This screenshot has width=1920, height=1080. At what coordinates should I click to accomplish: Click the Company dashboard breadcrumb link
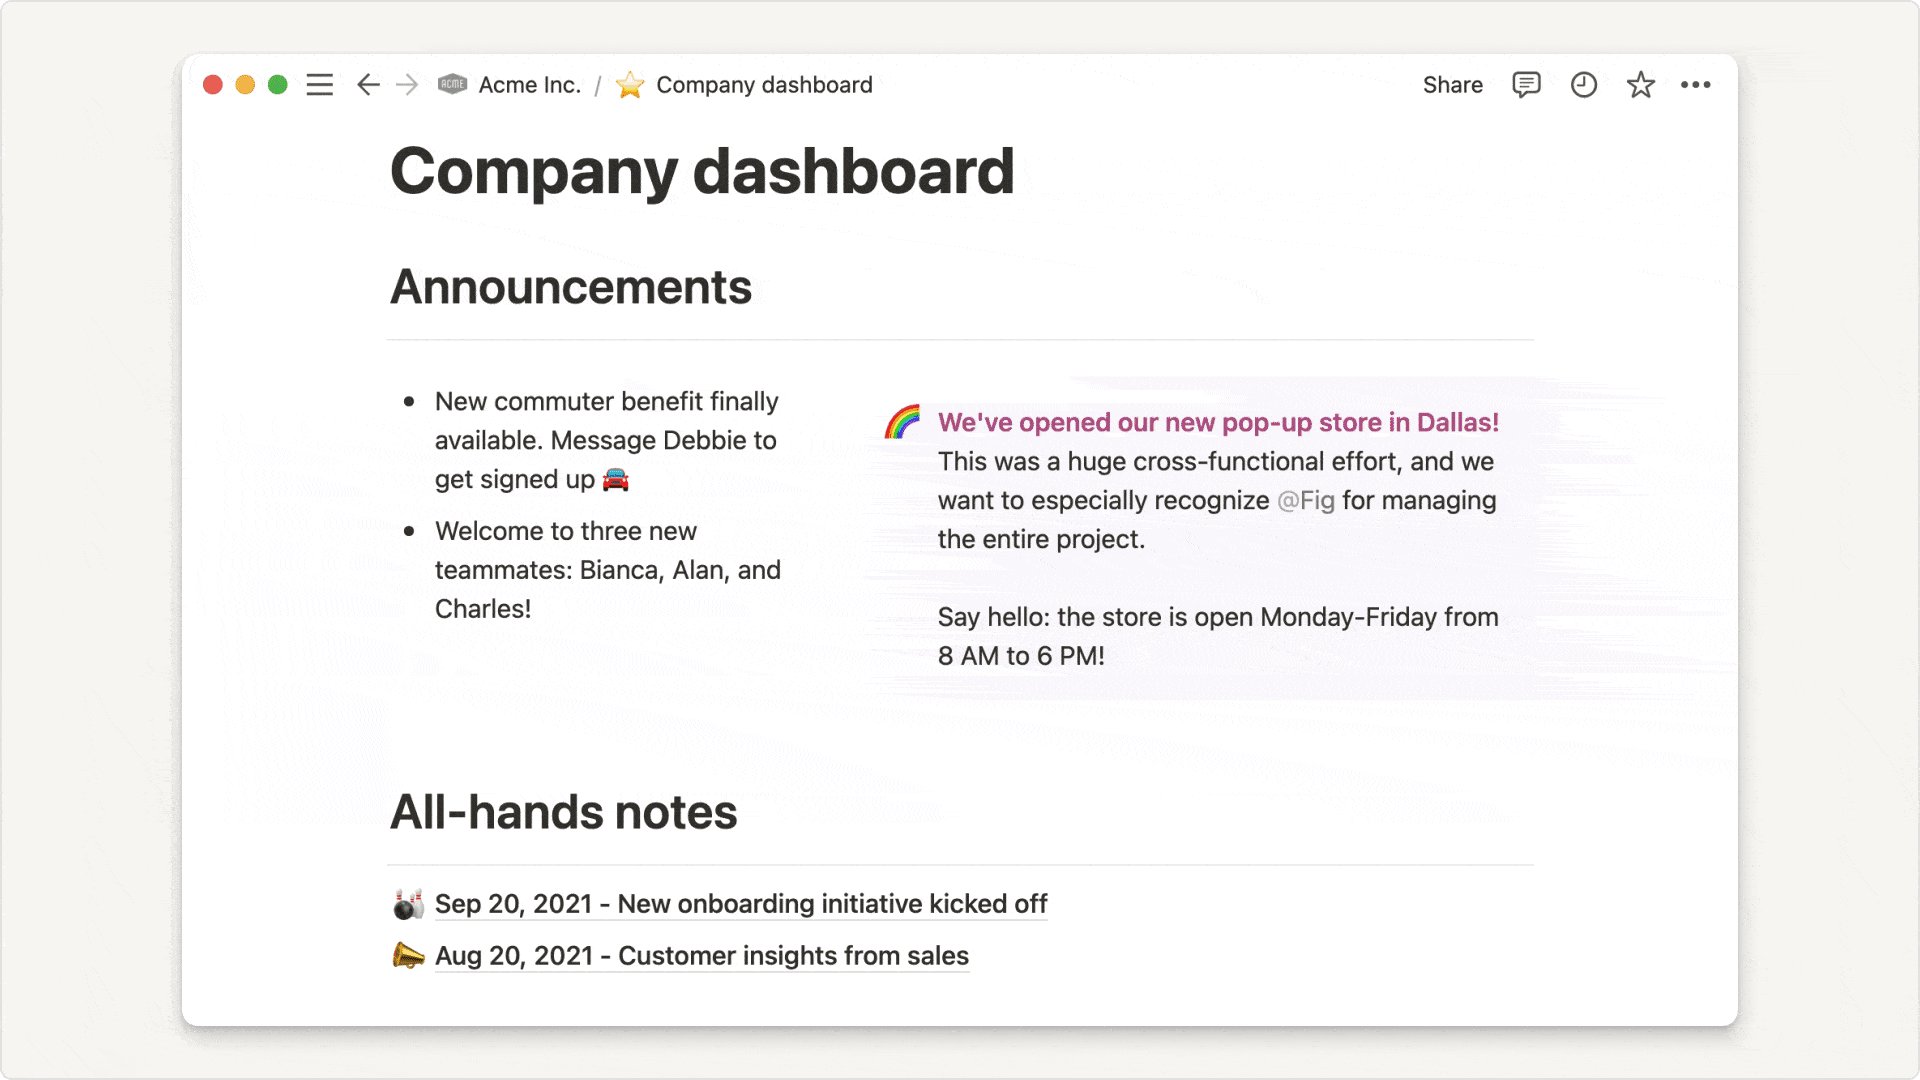pyautogui.click(x=765, y=84)
